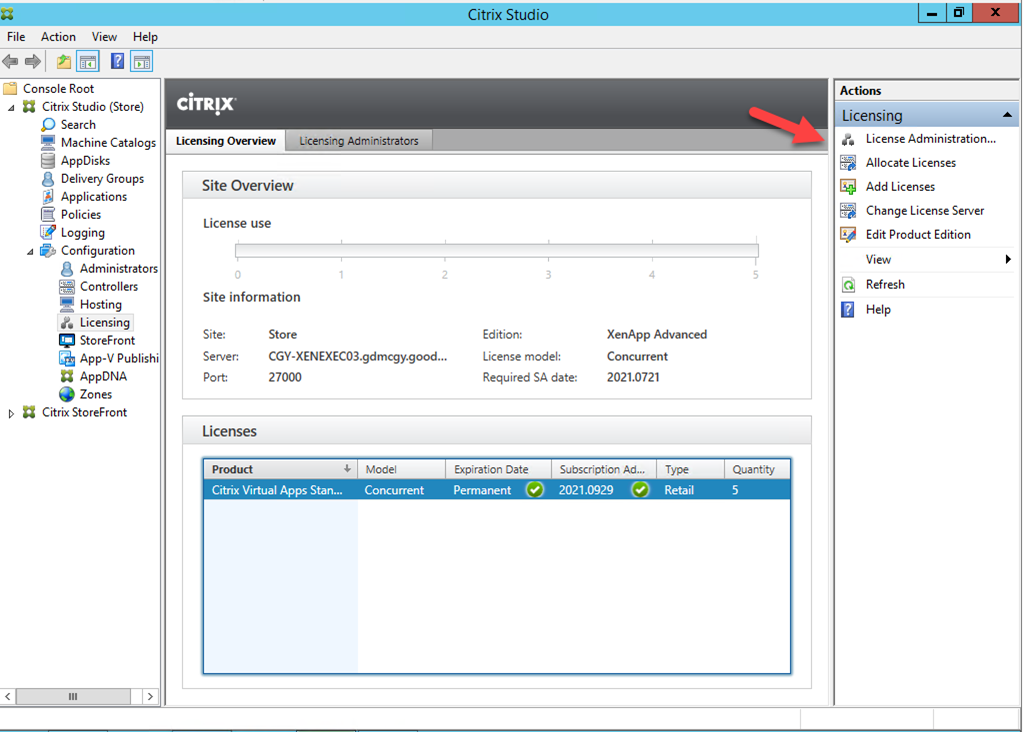Select the StoreFront node icon under Configuration
Image resolution: width=1023 pixels, height=732 pixels.
[x=67, y=341]
